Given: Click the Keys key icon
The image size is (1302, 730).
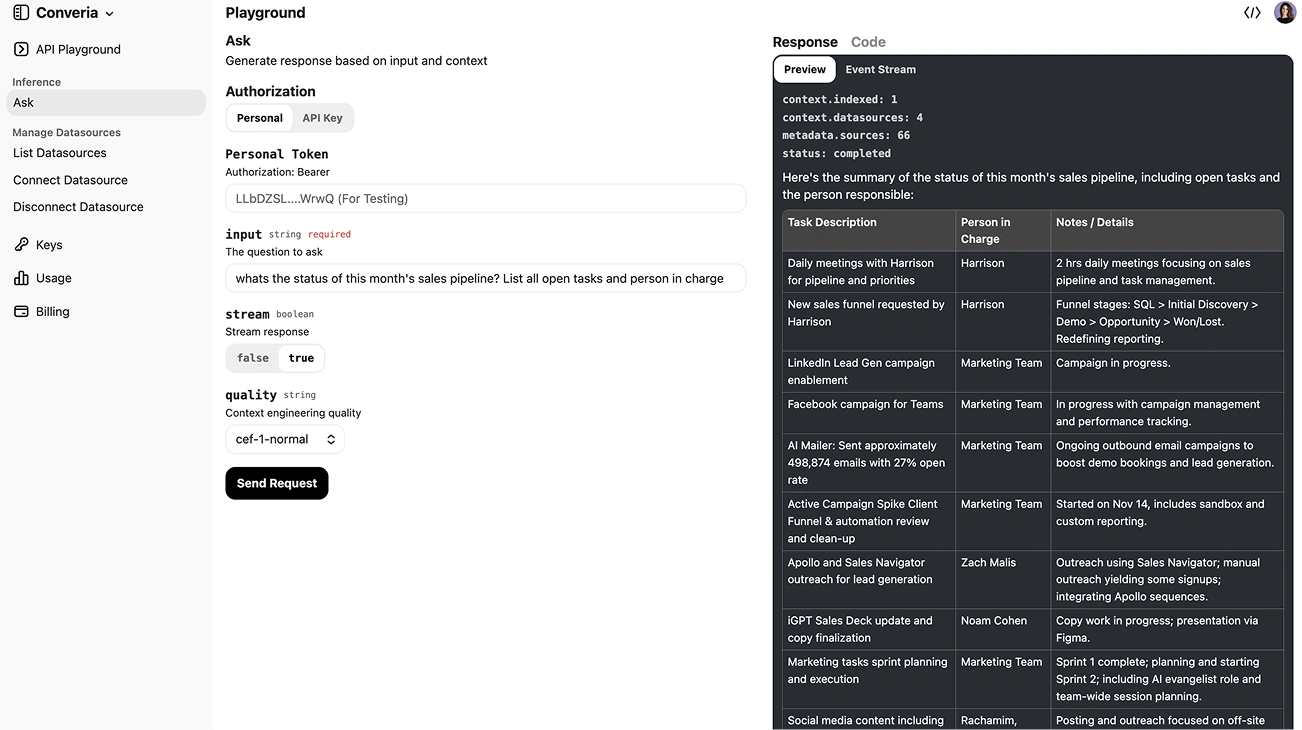Looking at the screenshot, I should pos(21,245).
